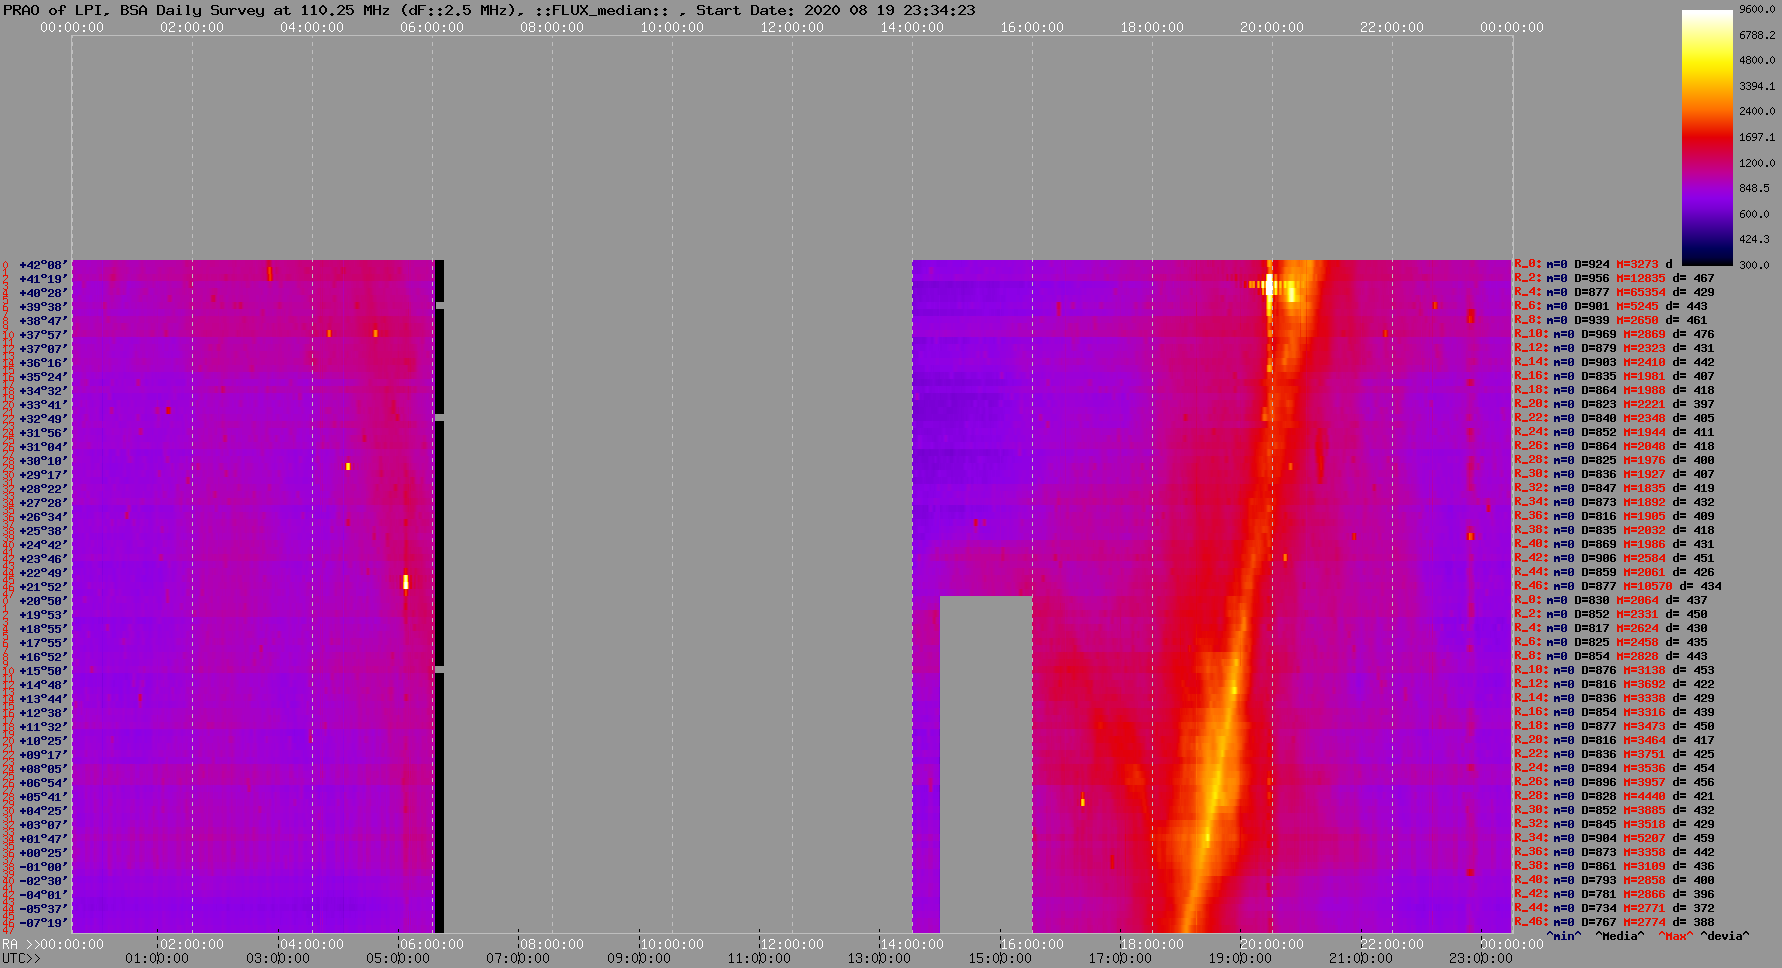Screen dimensions: 1782x968
Task: Select the stat row showing M=1835
Action: click(x=1614, y=488)
